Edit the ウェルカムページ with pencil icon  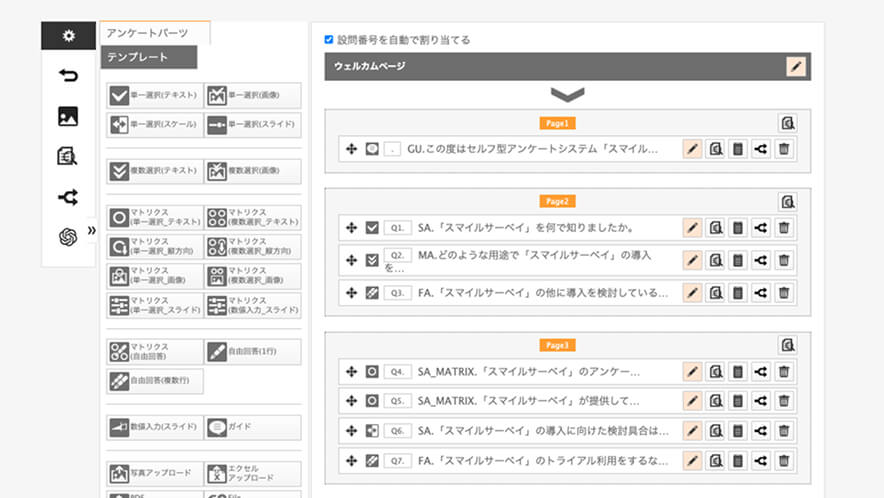(795, 67)
